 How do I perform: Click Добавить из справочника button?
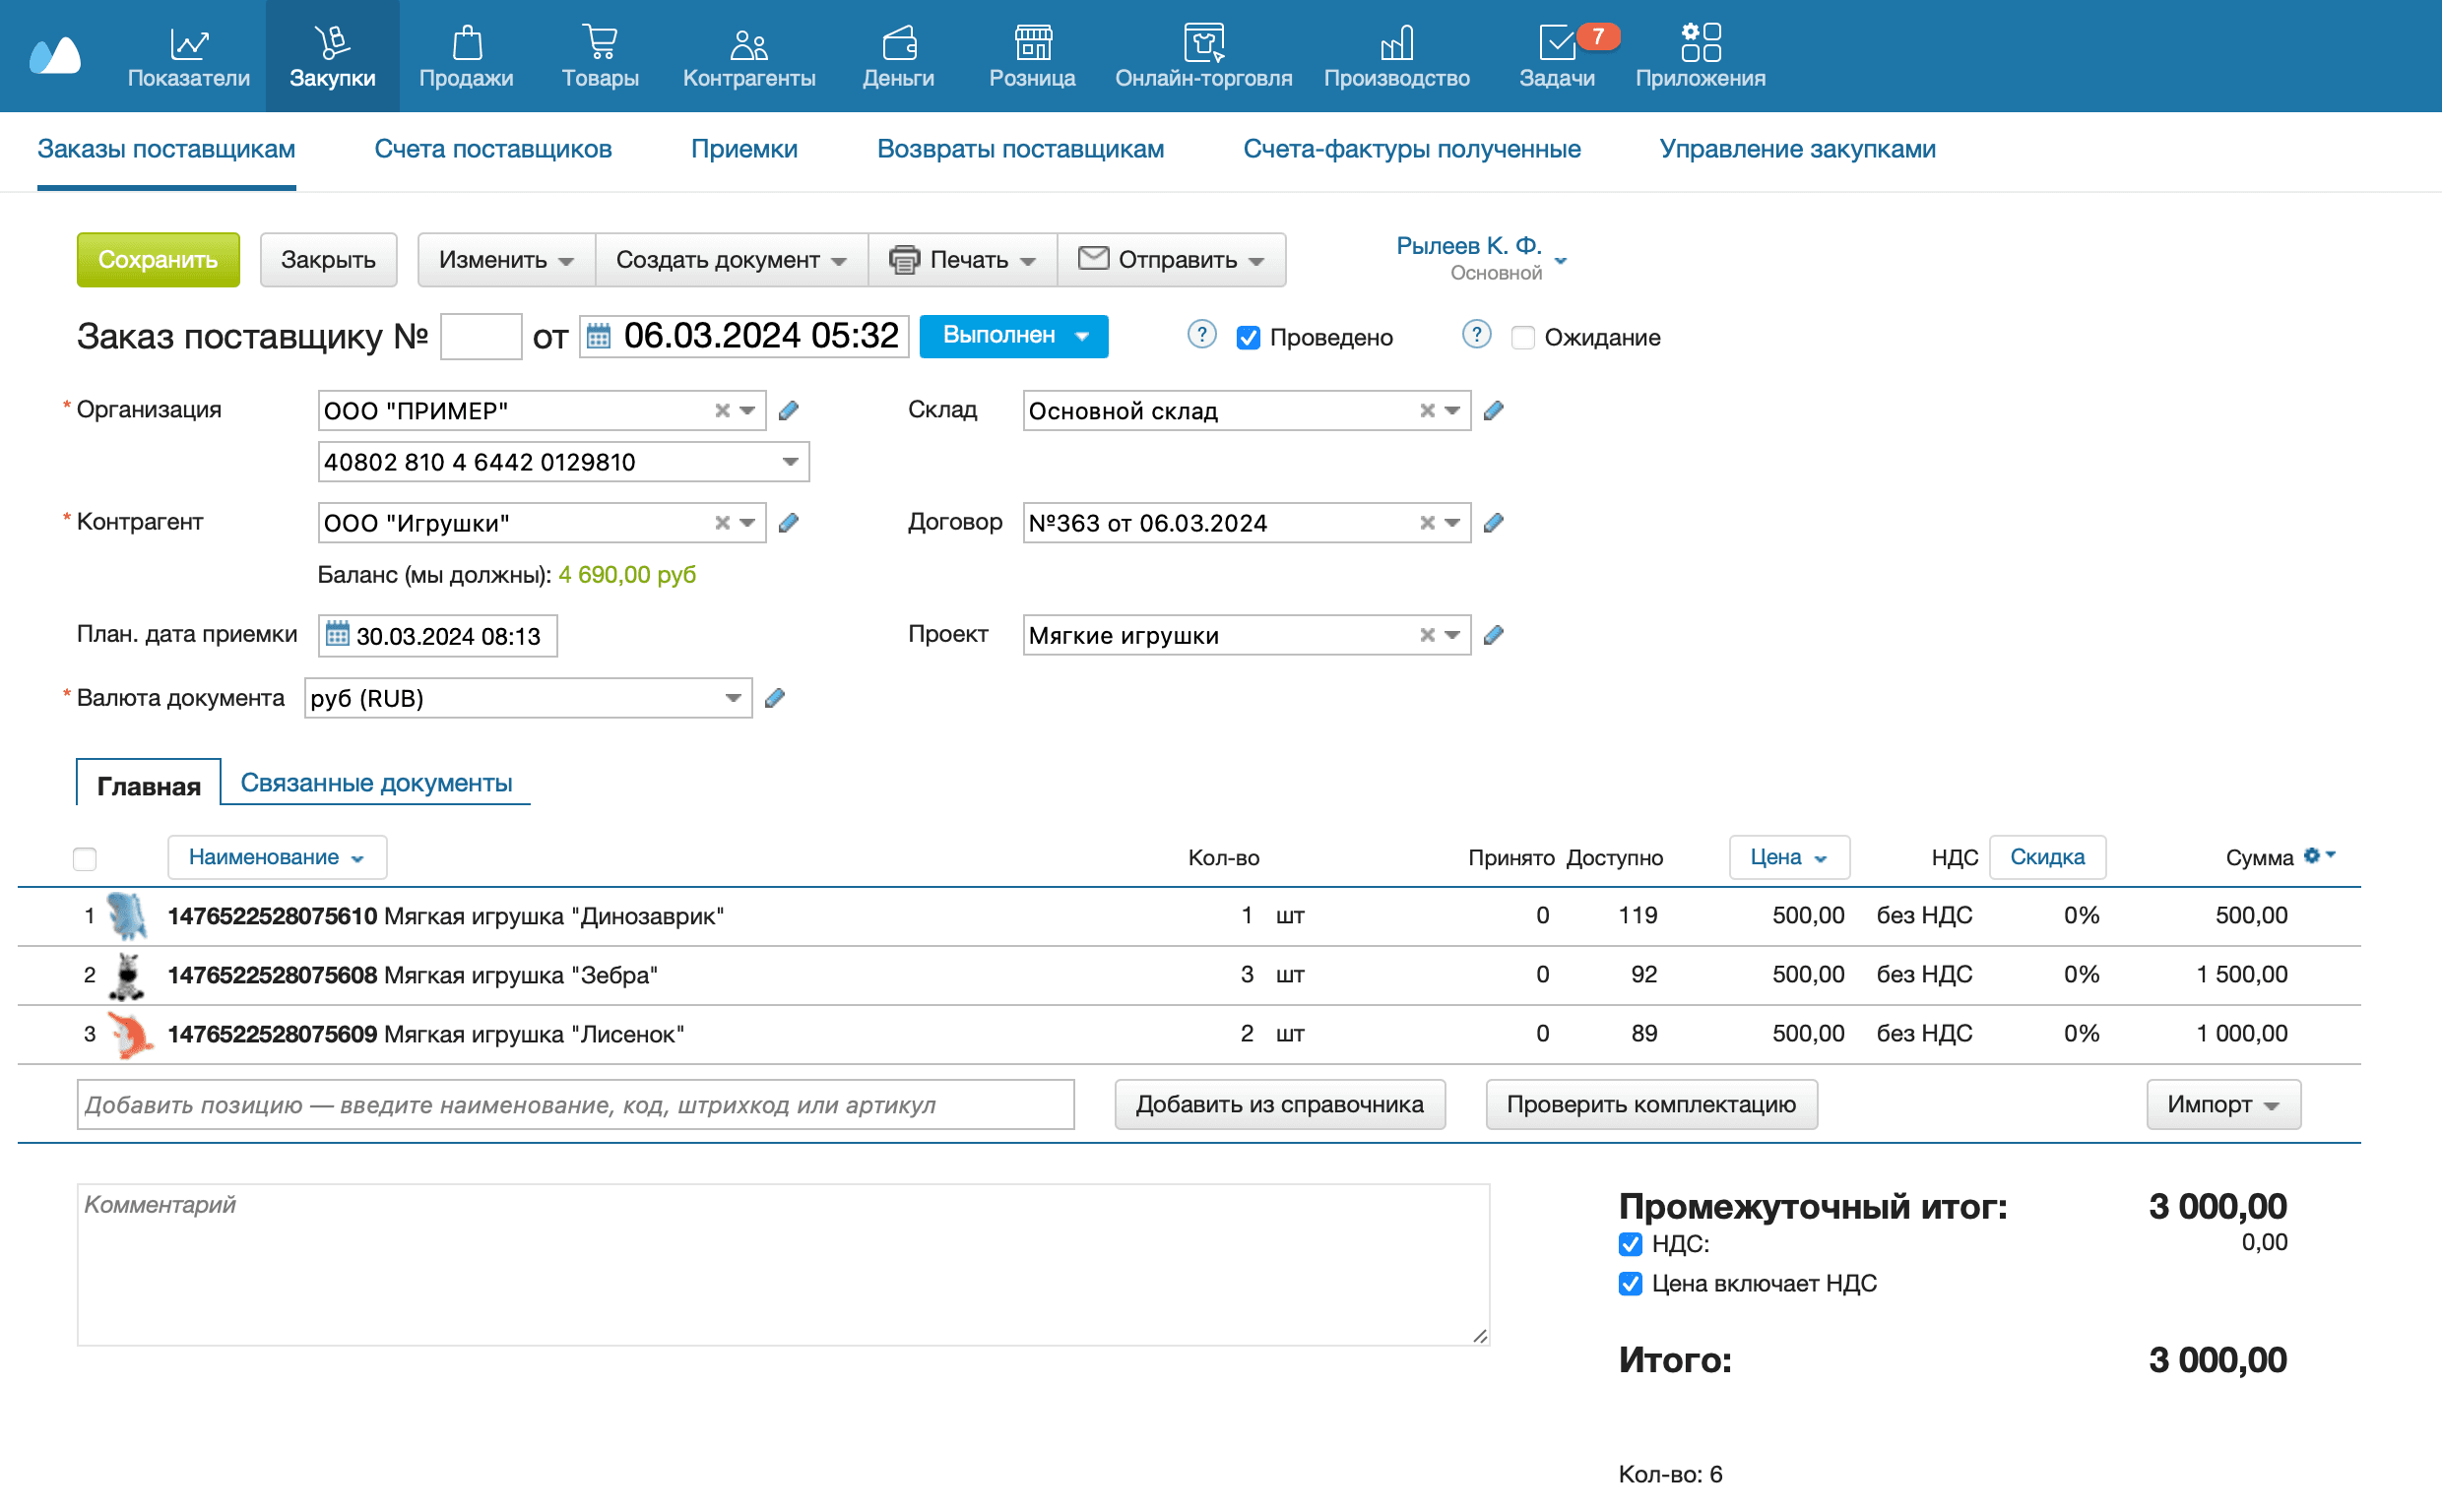pos(1279,1104)
